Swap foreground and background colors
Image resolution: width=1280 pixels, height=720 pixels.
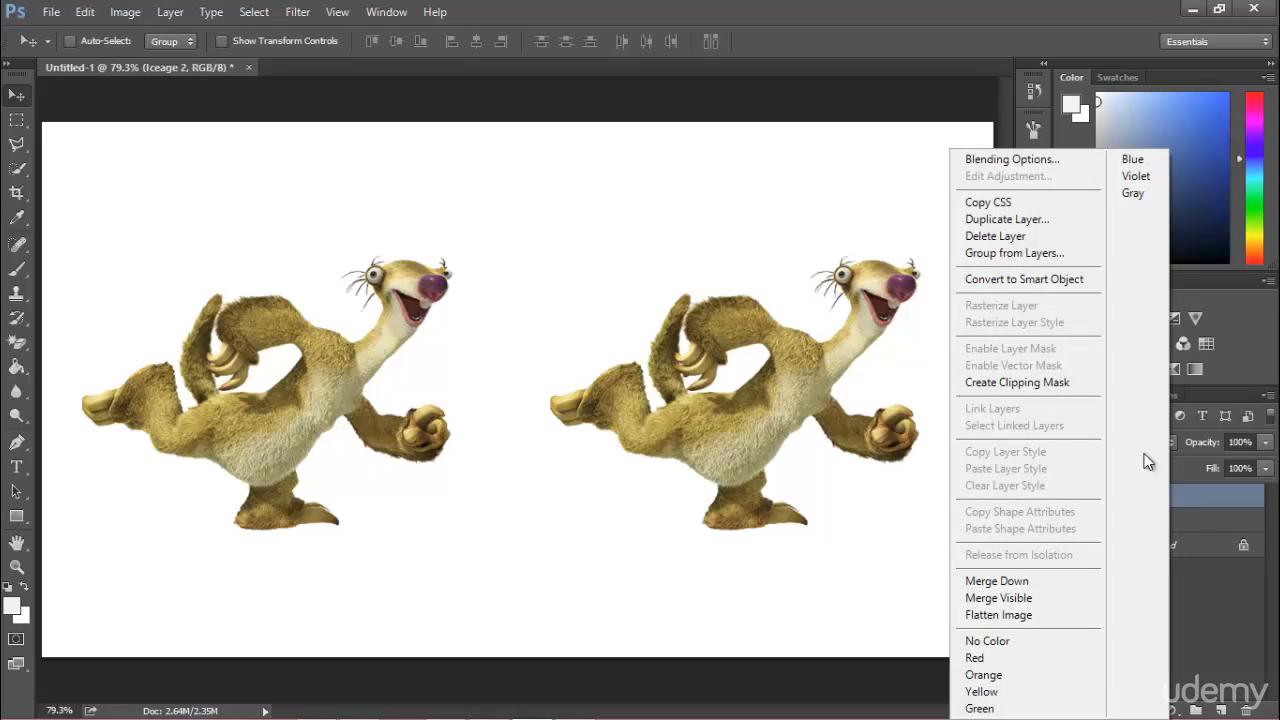click(25, 587)
